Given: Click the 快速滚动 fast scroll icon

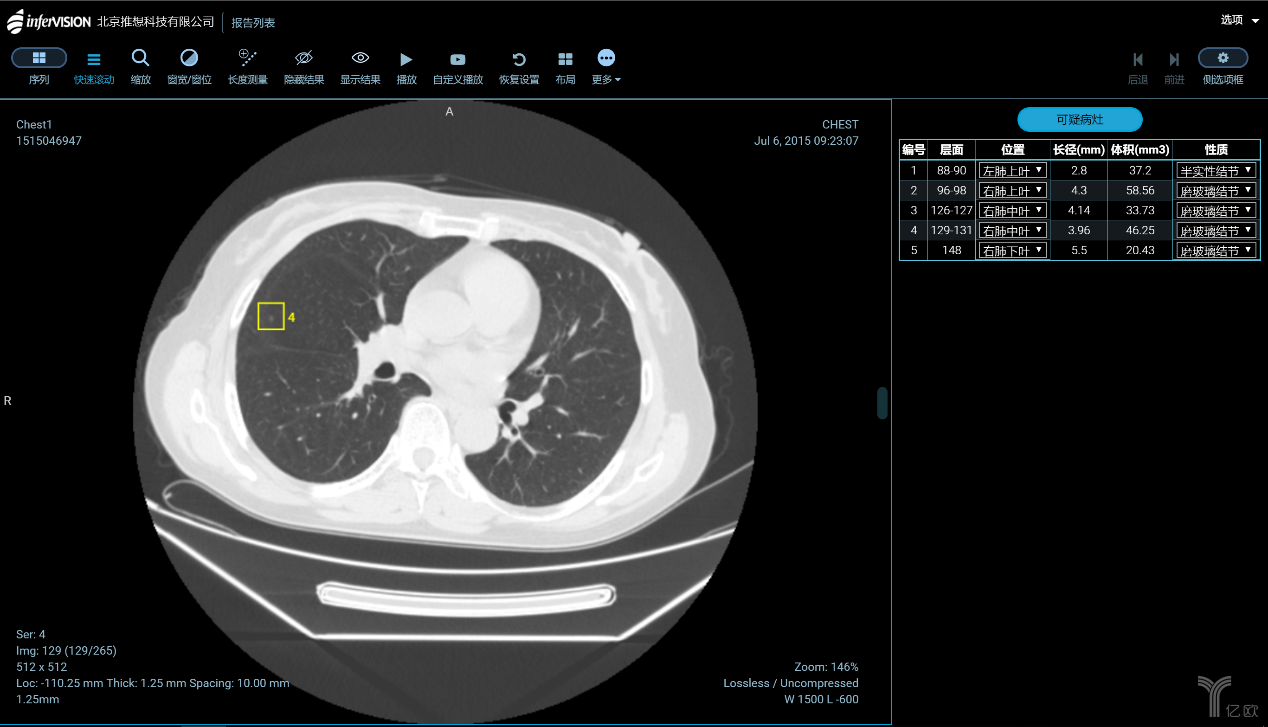Looking at the screenshot, I should pos(94,59).
